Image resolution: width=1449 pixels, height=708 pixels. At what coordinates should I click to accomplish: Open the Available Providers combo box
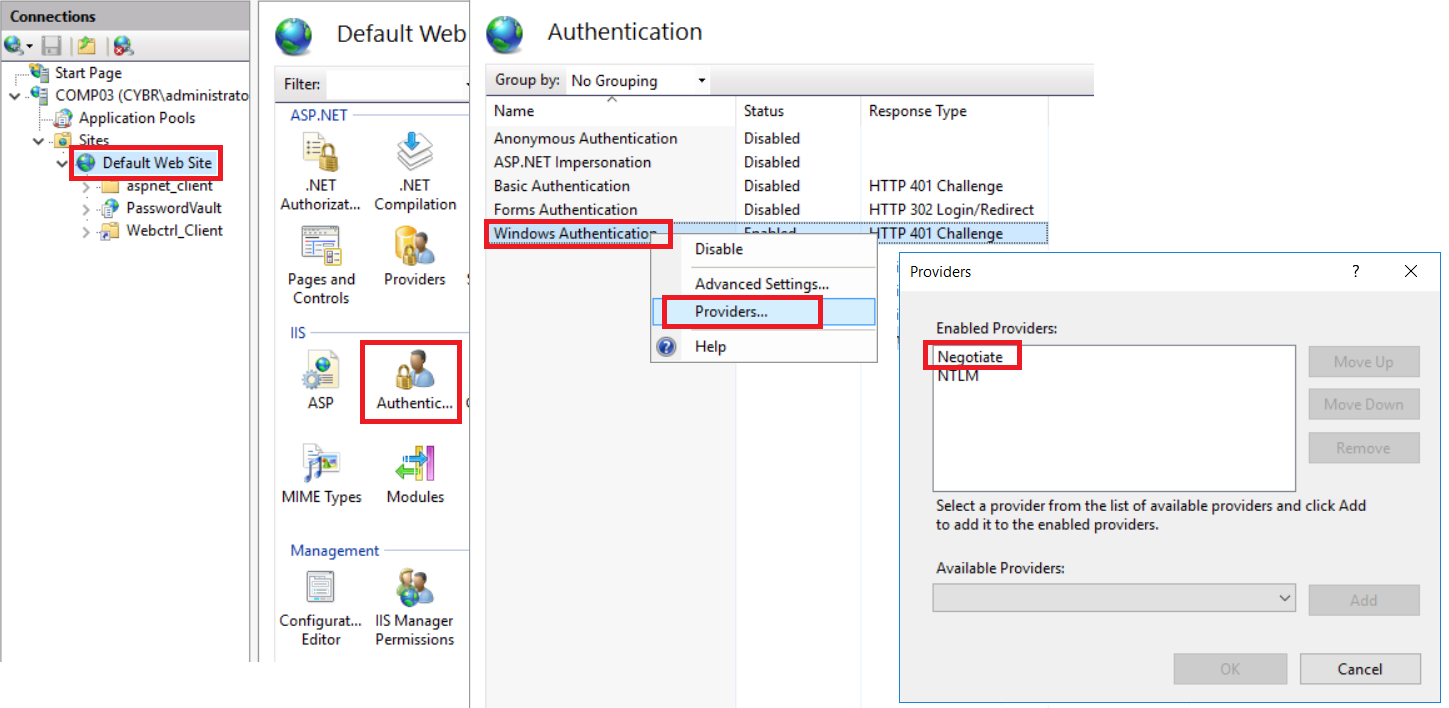pyautogui.click(x=1114, y=598)
